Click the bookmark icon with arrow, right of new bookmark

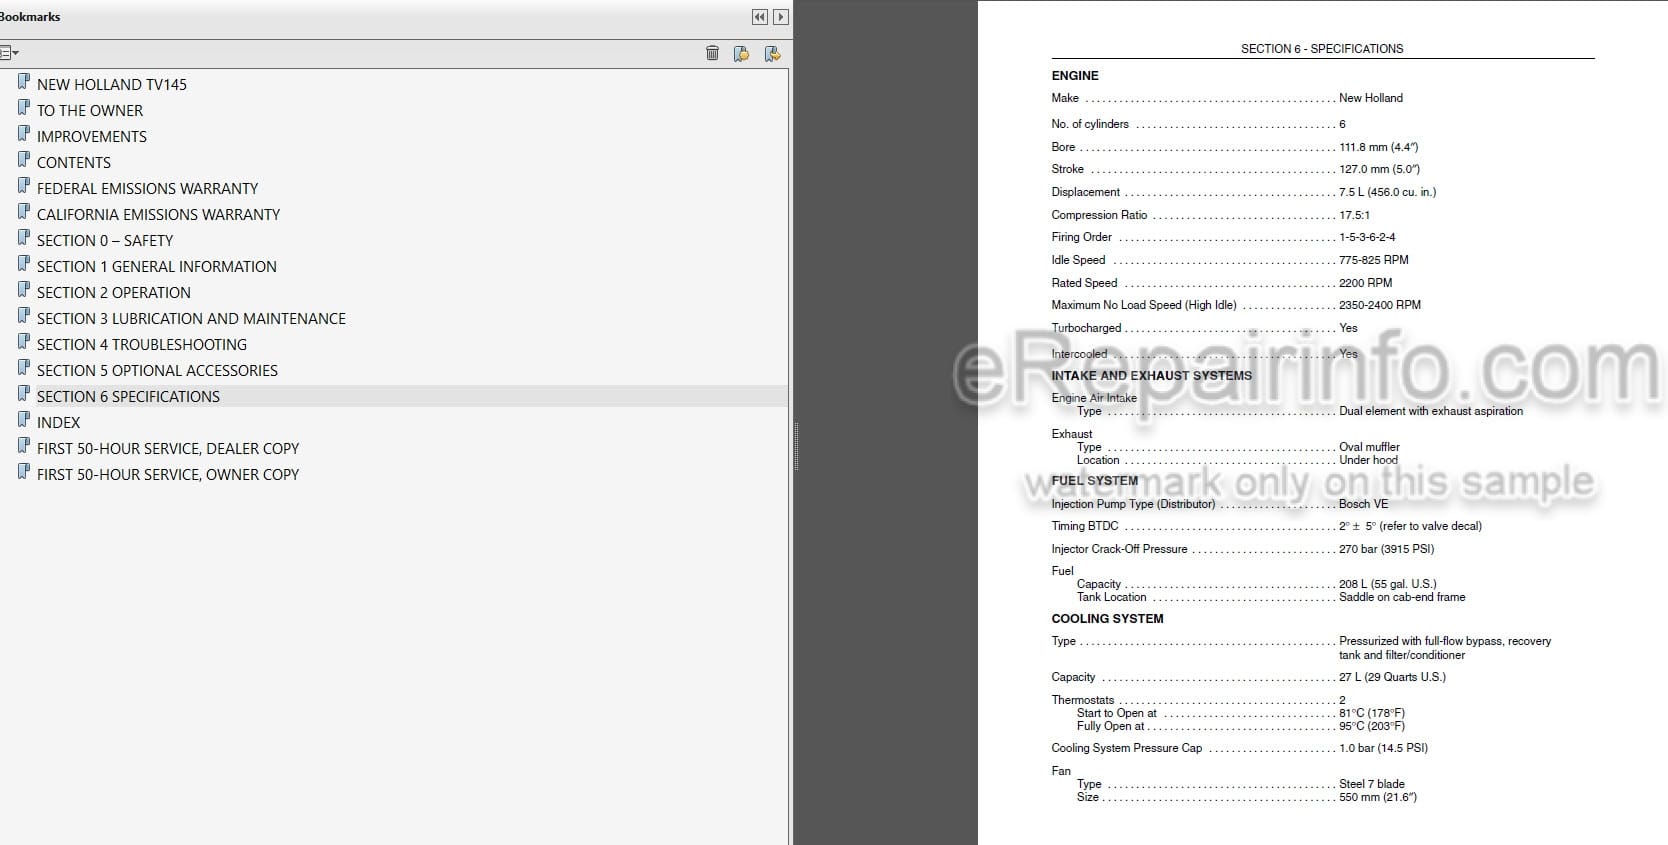[772, 53]
